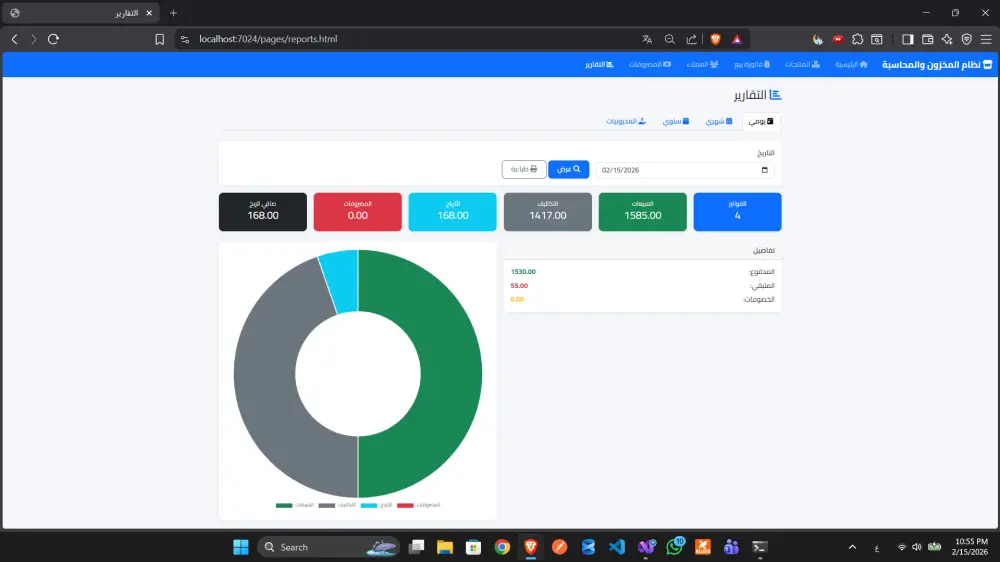Click the date field showing 02/15/2026
Screen dimensions: 1000x562
[685, 170]
